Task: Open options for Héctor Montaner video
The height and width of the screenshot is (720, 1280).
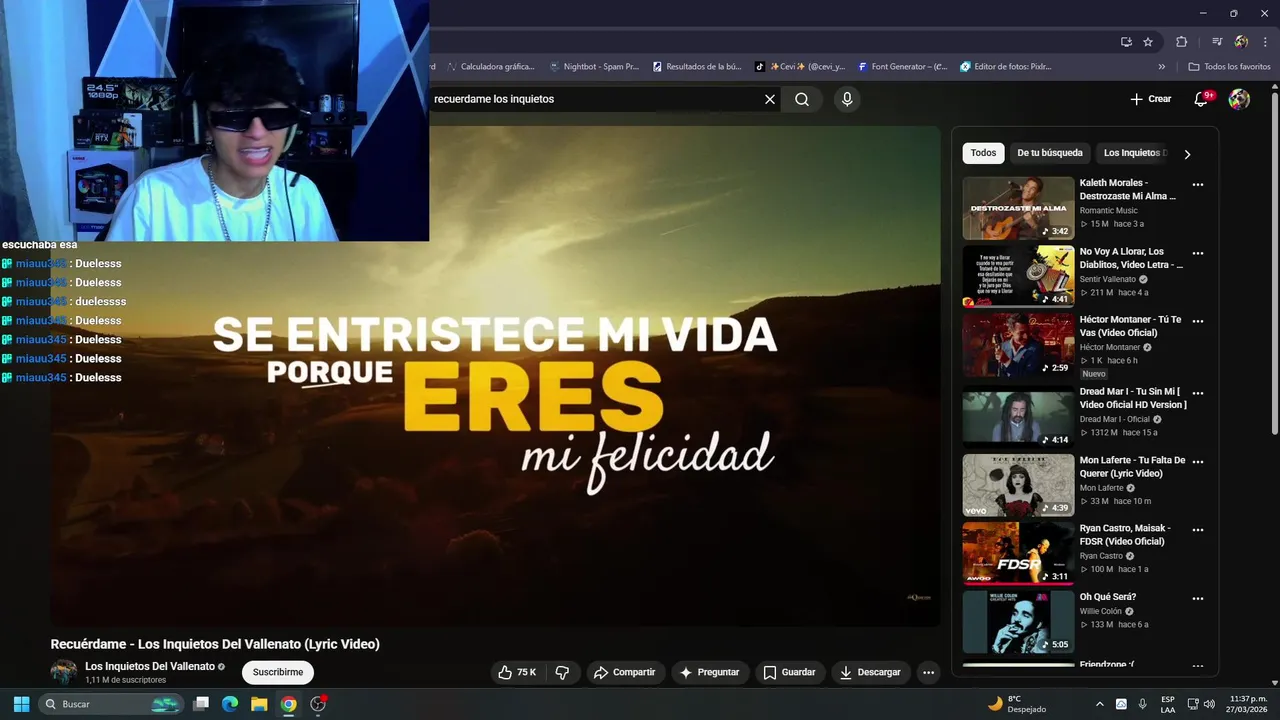Action: click(x=1198, y=321)
